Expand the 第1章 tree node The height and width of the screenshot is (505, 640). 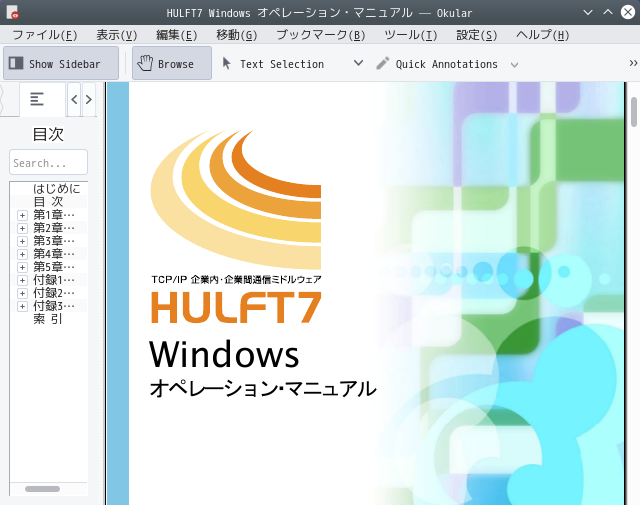click(22, 215)
